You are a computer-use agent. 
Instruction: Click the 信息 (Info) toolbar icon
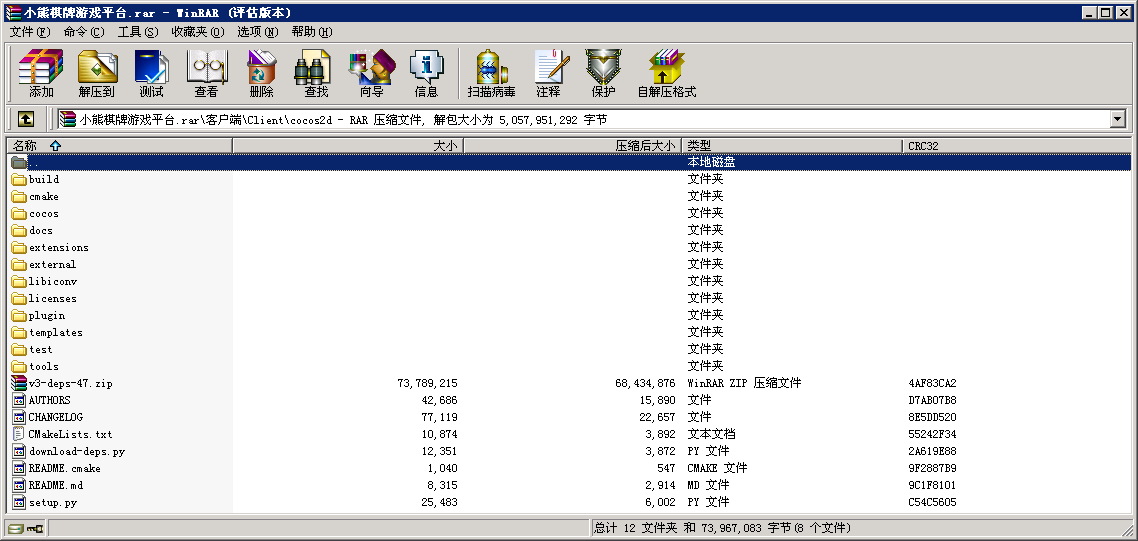click(426, 73)
